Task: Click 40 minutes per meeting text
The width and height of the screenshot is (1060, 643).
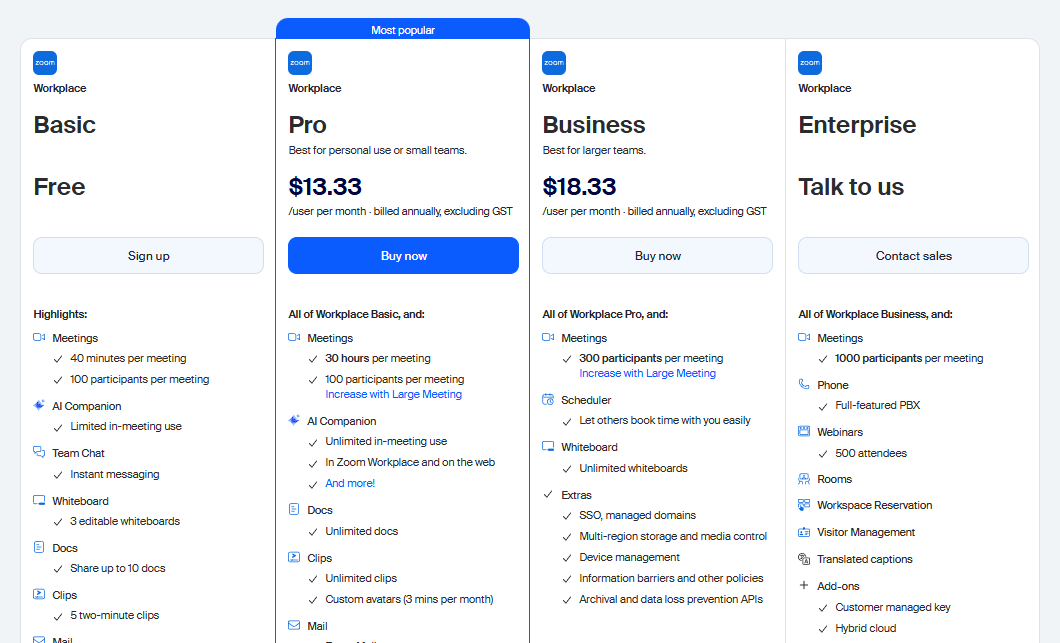Action: pos(128,358)
